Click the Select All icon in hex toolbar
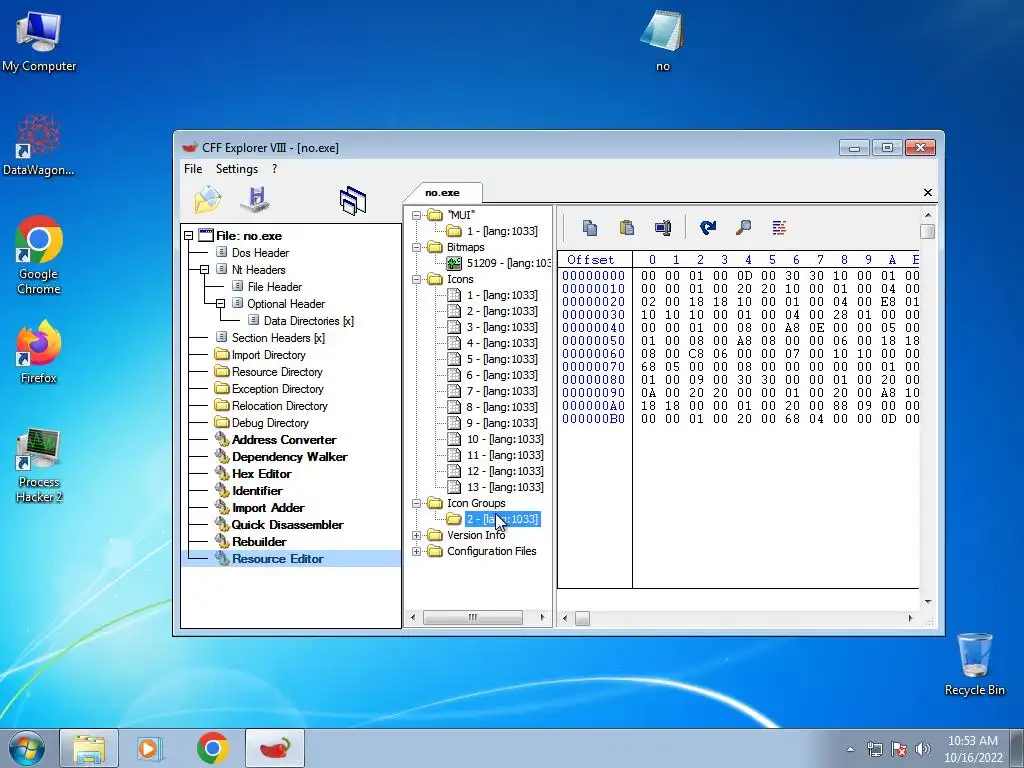The height and width of the screenshot is (768, 1024). (663, 227)
